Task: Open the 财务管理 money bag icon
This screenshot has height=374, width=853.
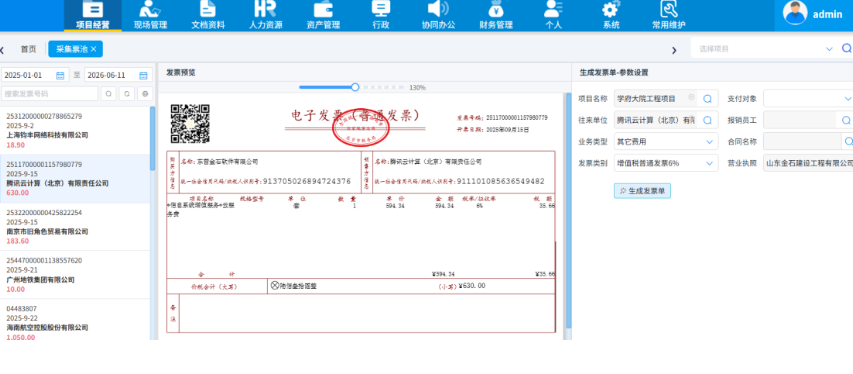Action: click(x=496, y=9)
